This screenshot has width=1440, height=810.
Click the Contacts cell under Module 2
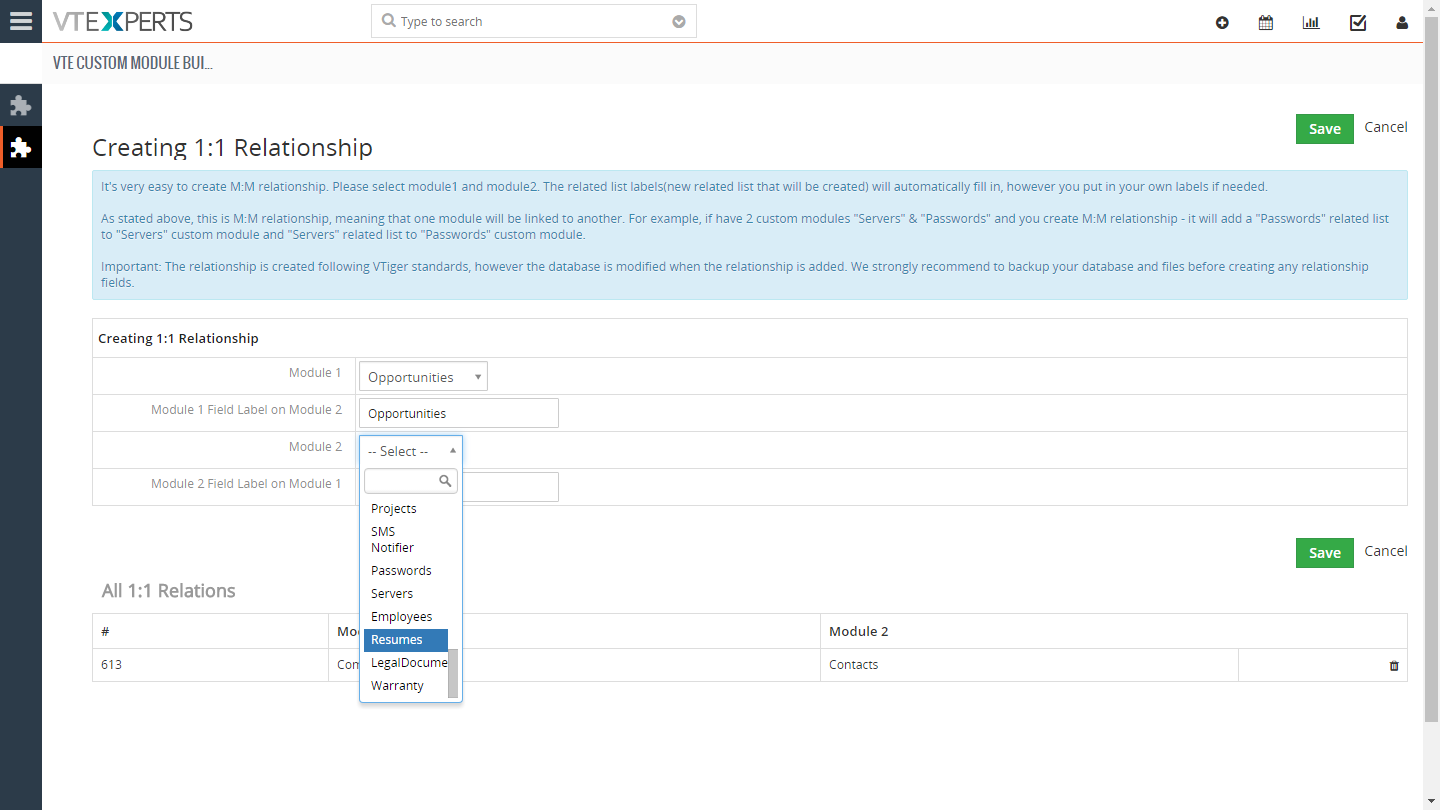1029,665
